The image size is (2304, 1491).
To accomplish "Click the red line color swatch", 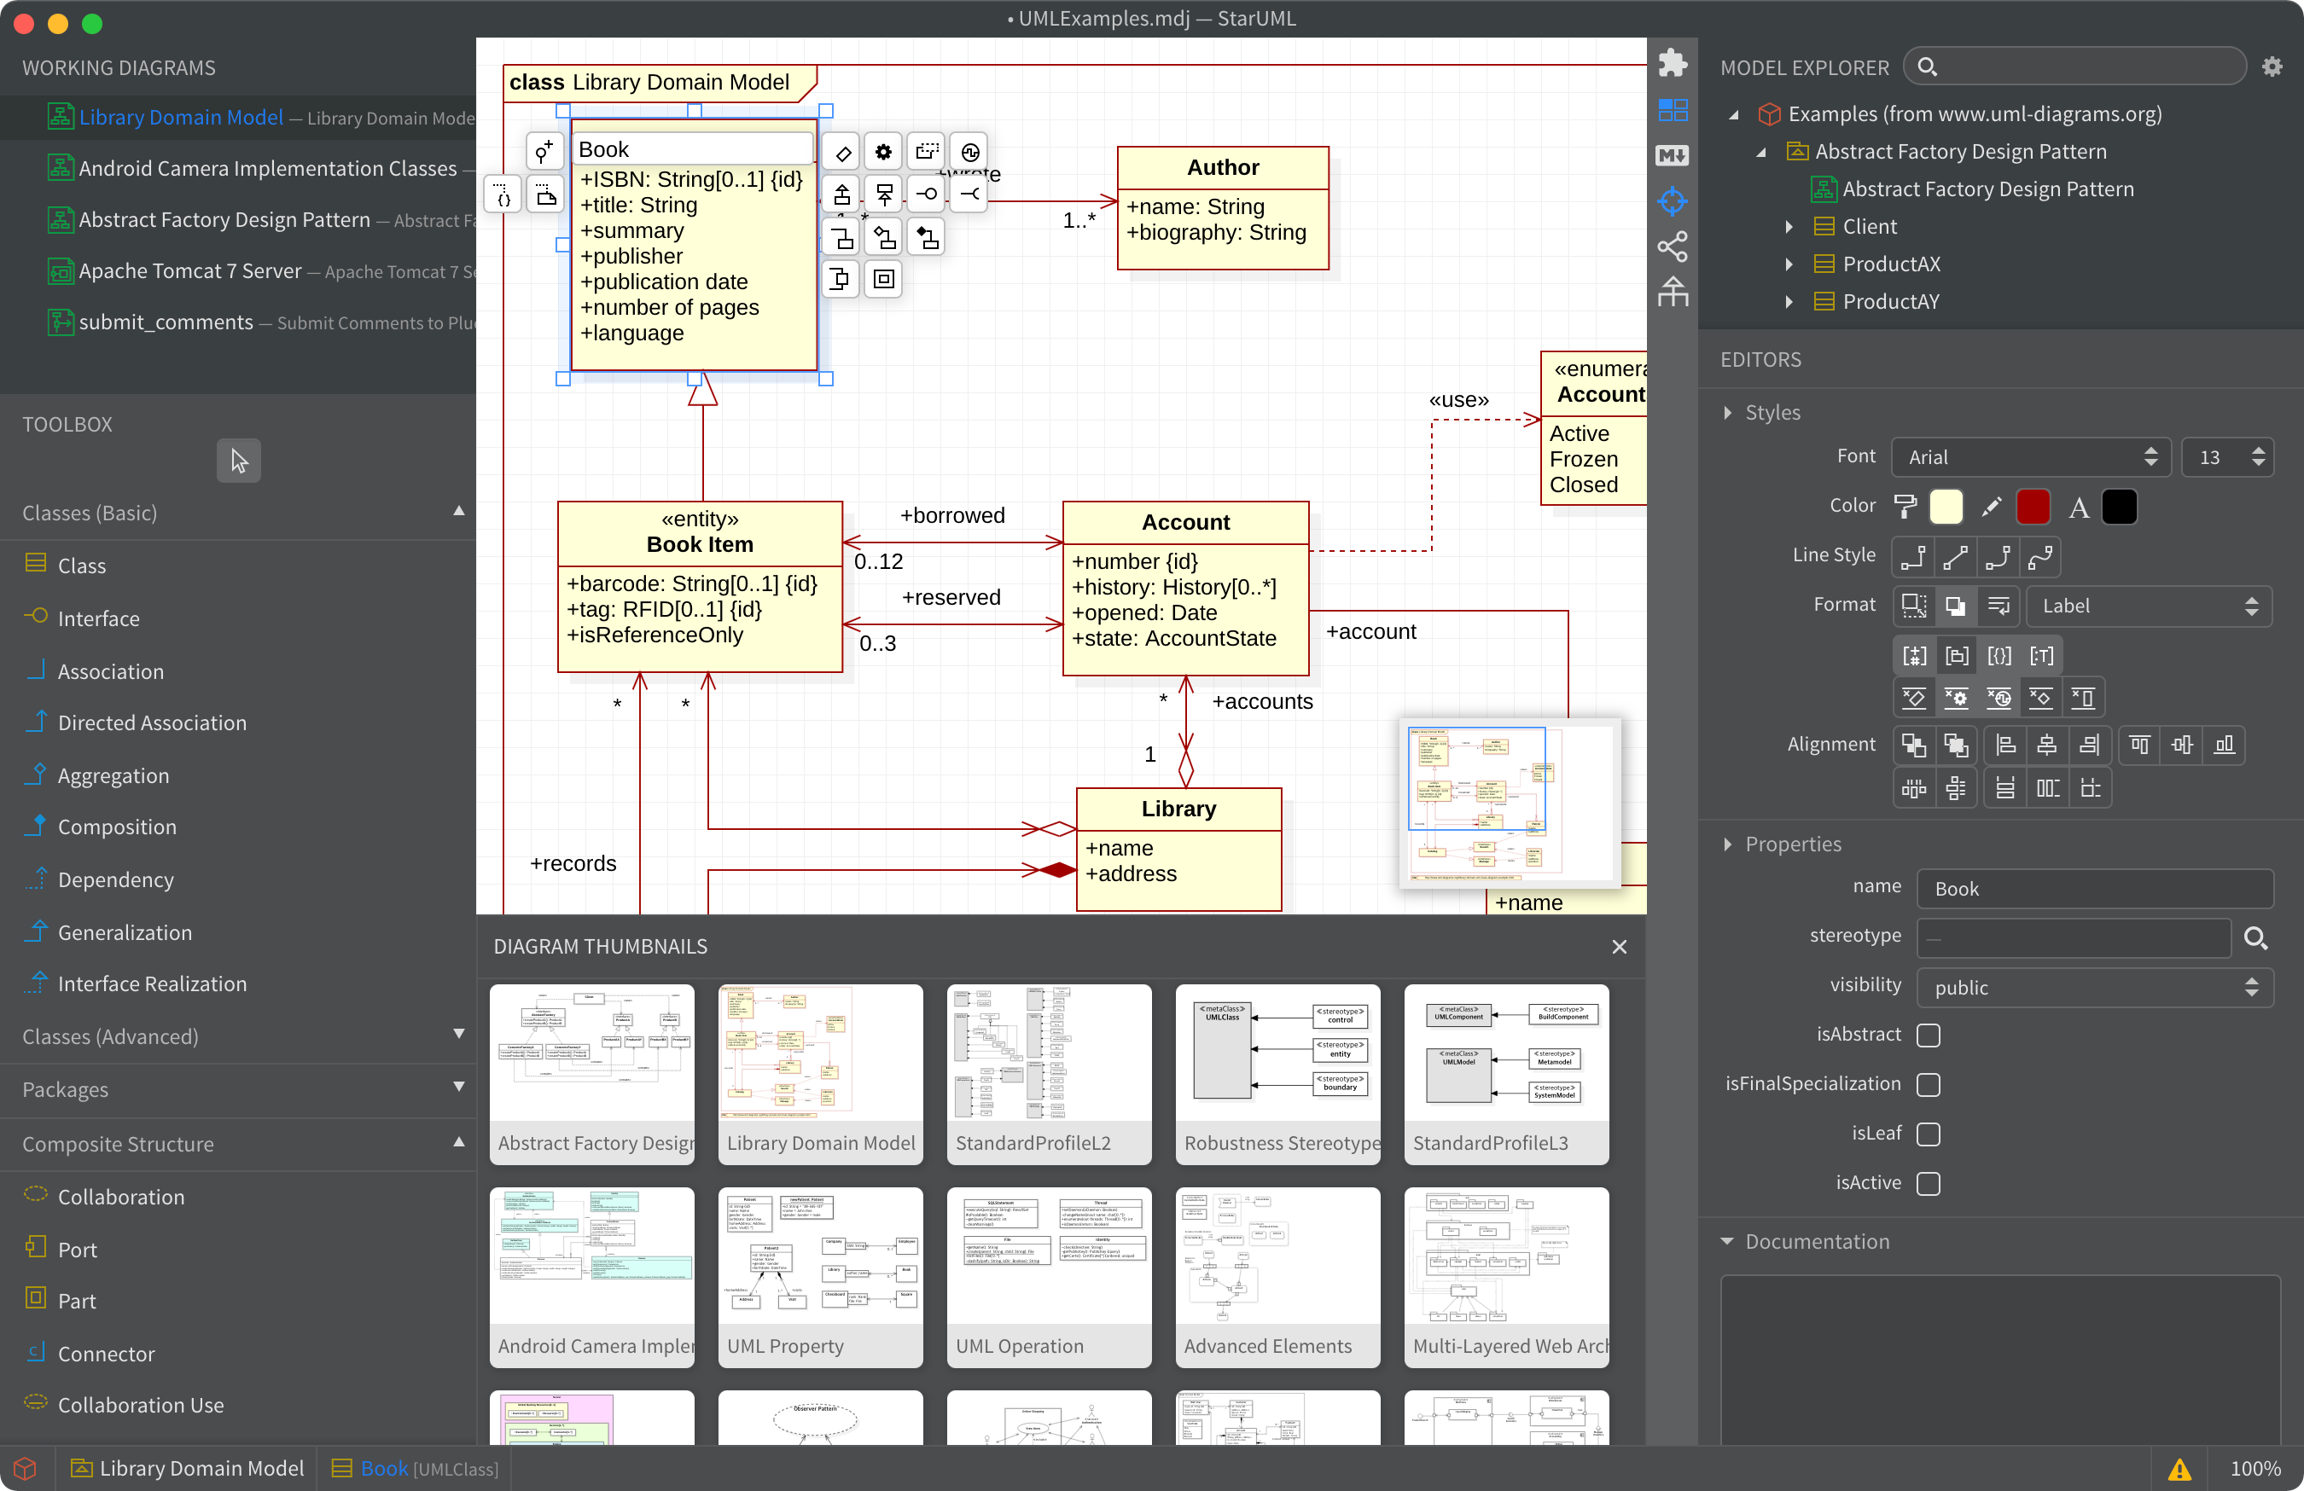I will tap(2033, 506).
